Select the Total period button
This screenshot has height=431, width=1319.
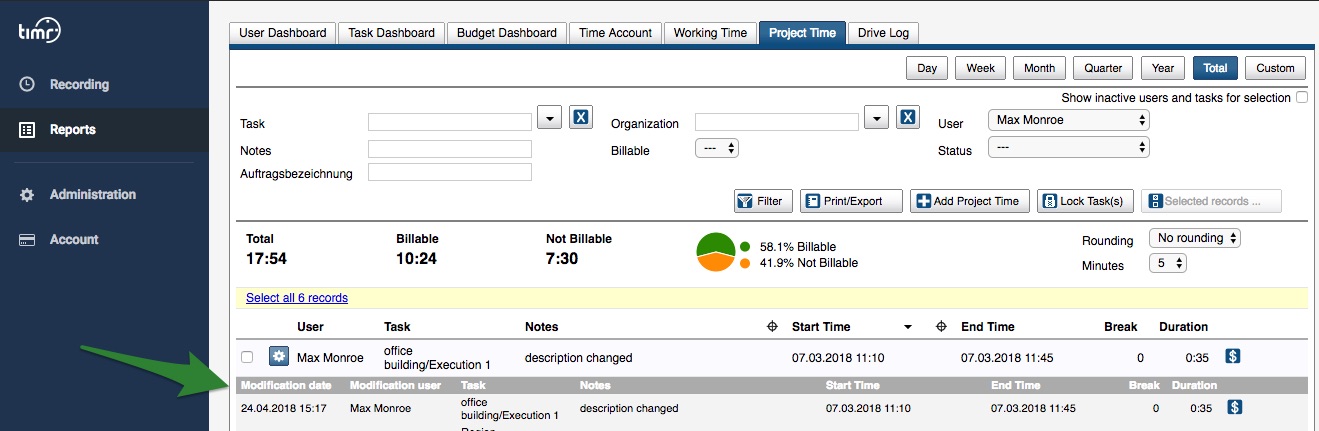click(x=1215, y=68)
